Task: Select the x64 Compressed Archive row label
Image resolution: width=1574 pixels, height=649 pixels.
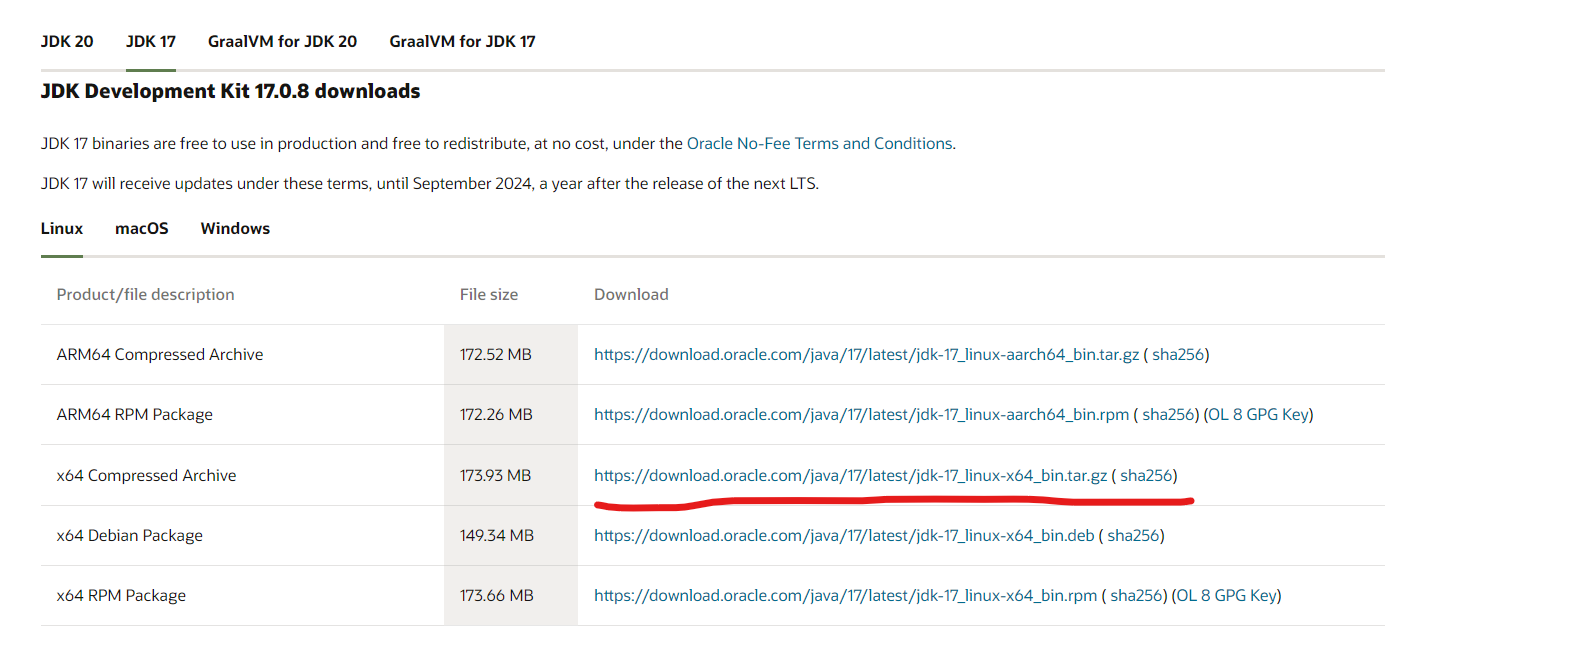Action: tap(147, 475)
